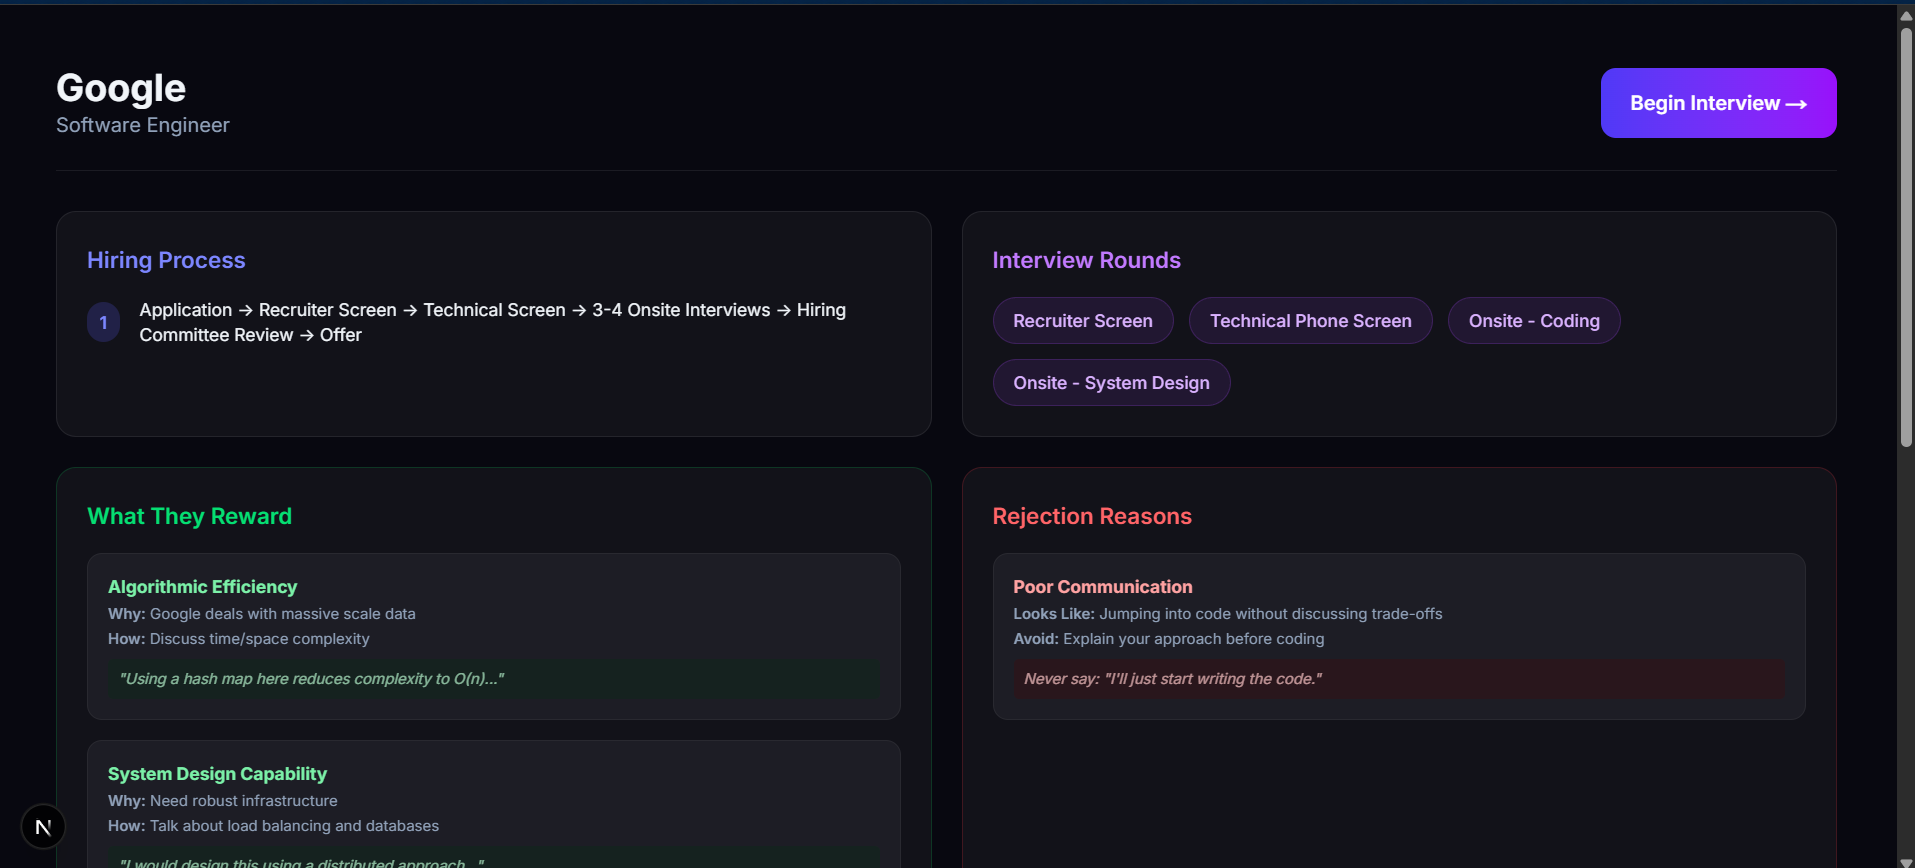Viewport: 1915px width, 868px height.
Task: Click the vertical scrollbar thumb
Action: (x=1906, y=236)
